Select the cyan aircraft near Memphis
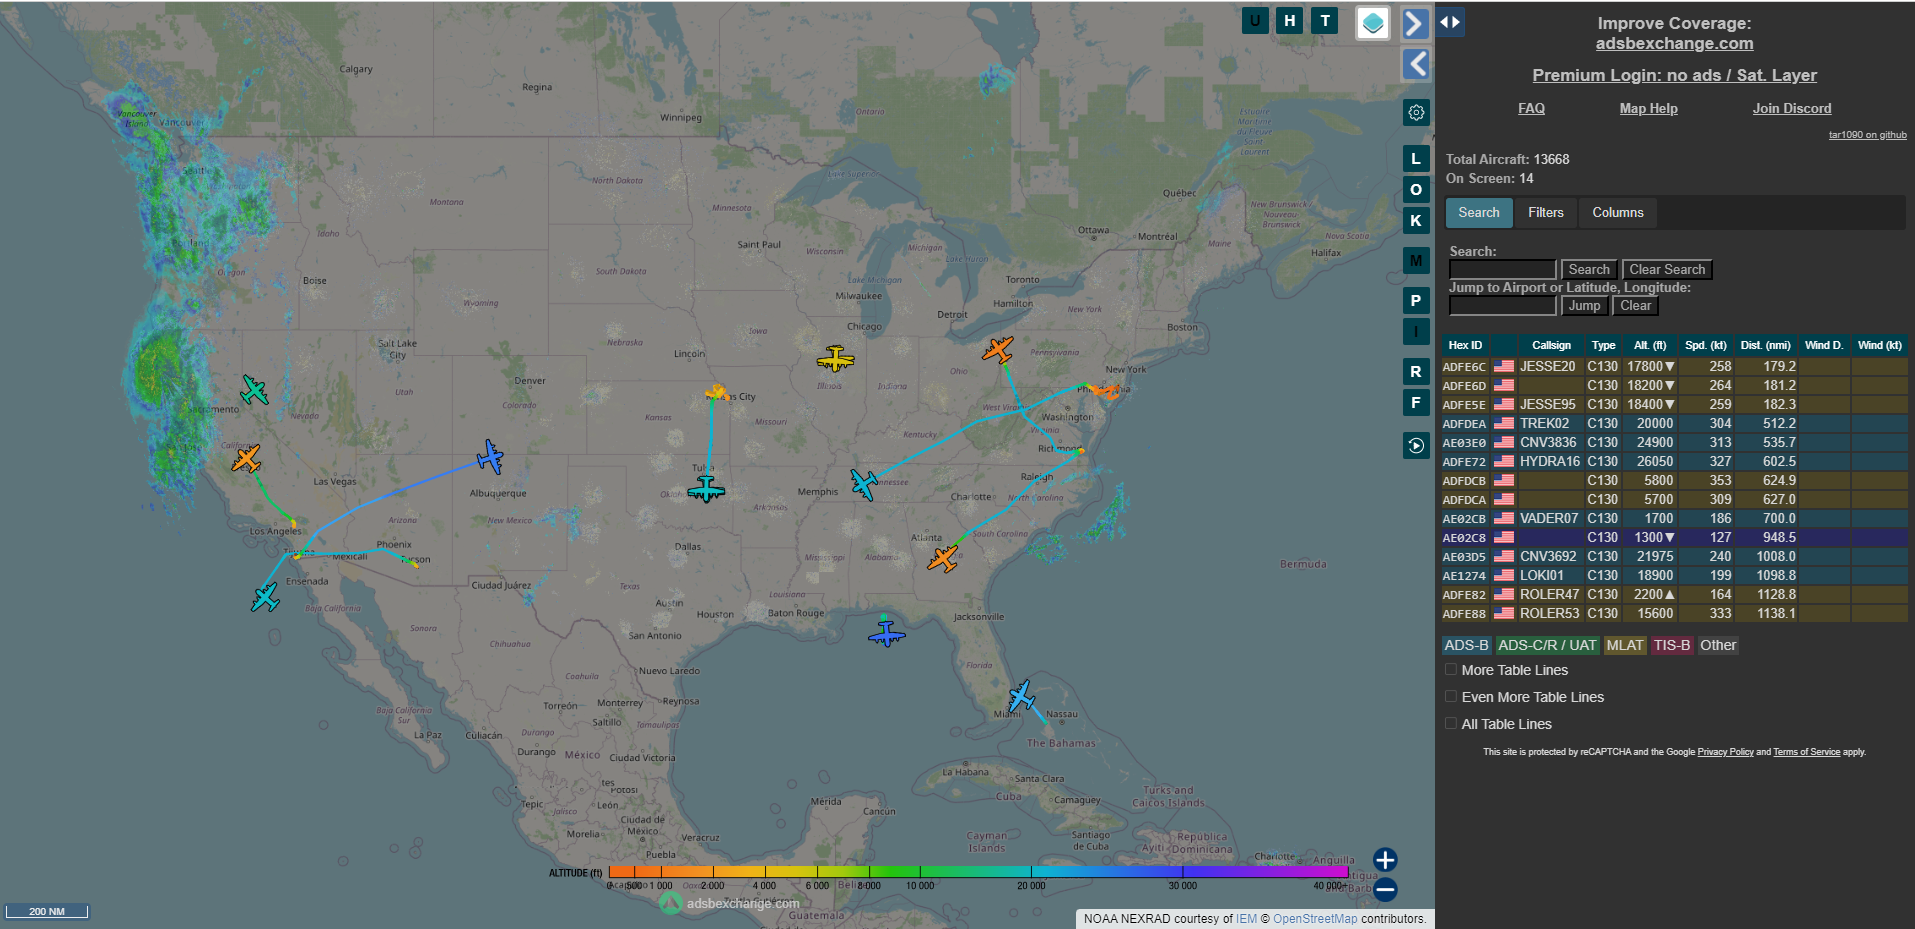Image resolution: width=1915 pixels, height=929 pixels. [864, 484]
